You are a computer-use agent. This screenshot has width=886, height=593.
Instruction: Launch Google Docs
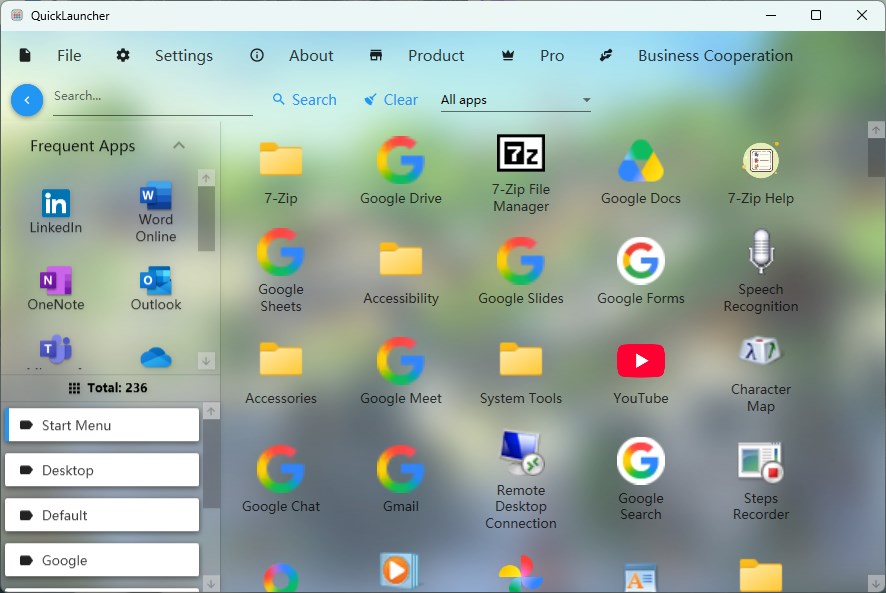click(x=640, y=172)
